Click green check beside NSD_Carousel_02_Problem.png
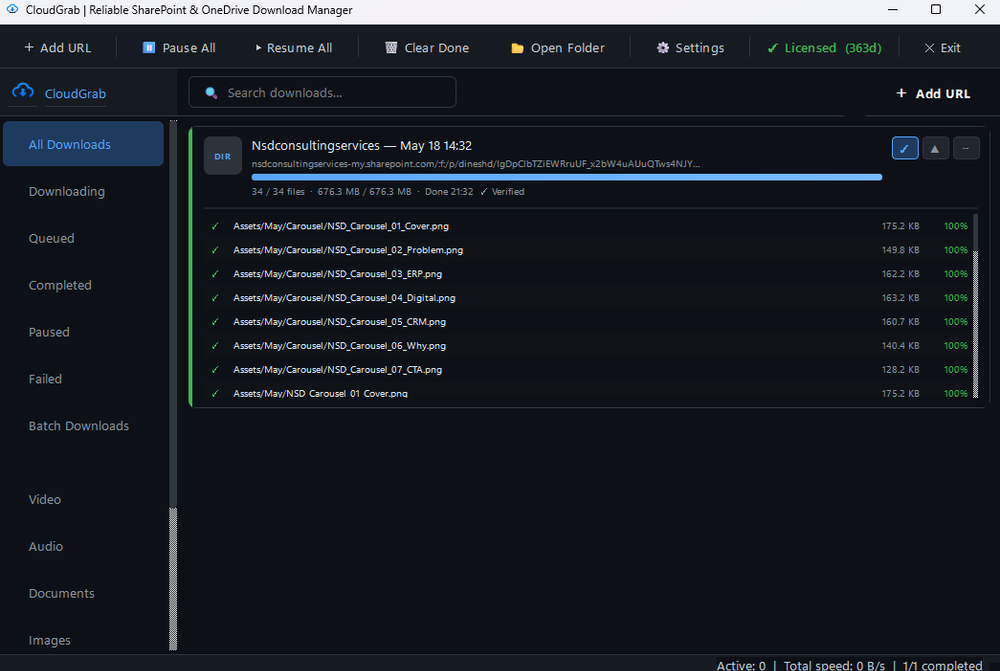 [x=215, y=250]
